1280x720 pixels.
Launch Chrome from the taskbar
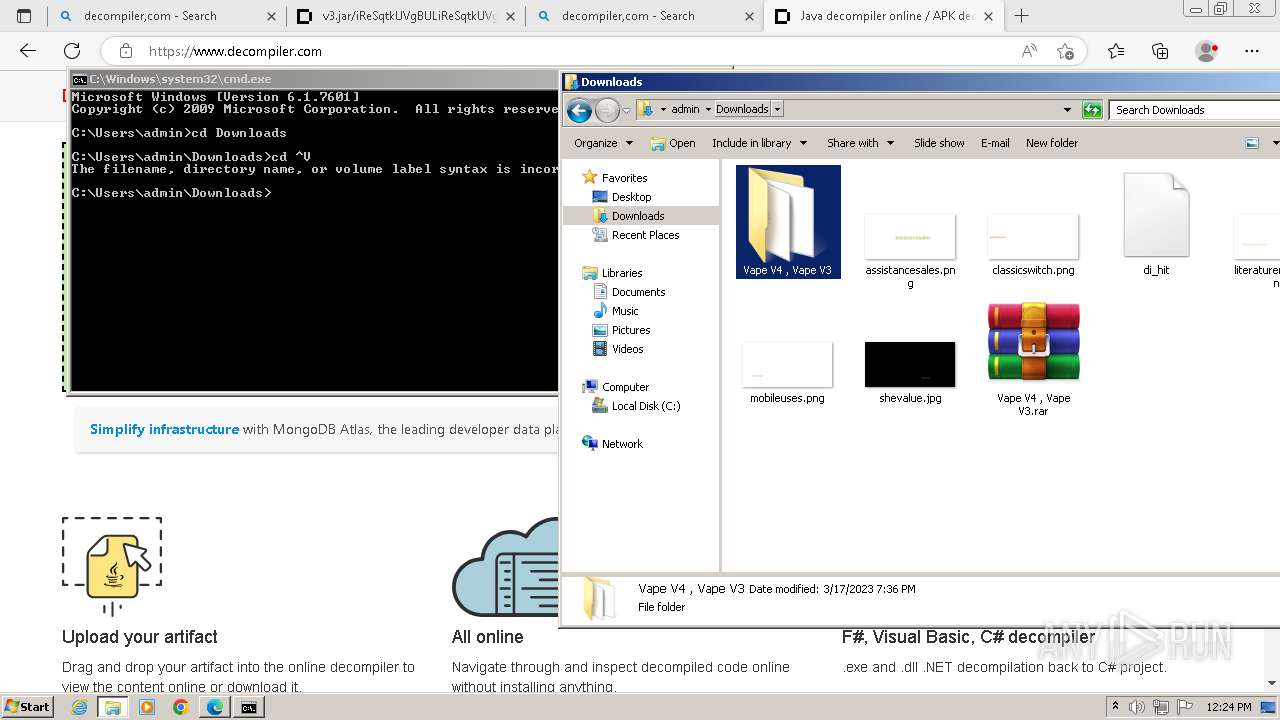tap(180, 707)
